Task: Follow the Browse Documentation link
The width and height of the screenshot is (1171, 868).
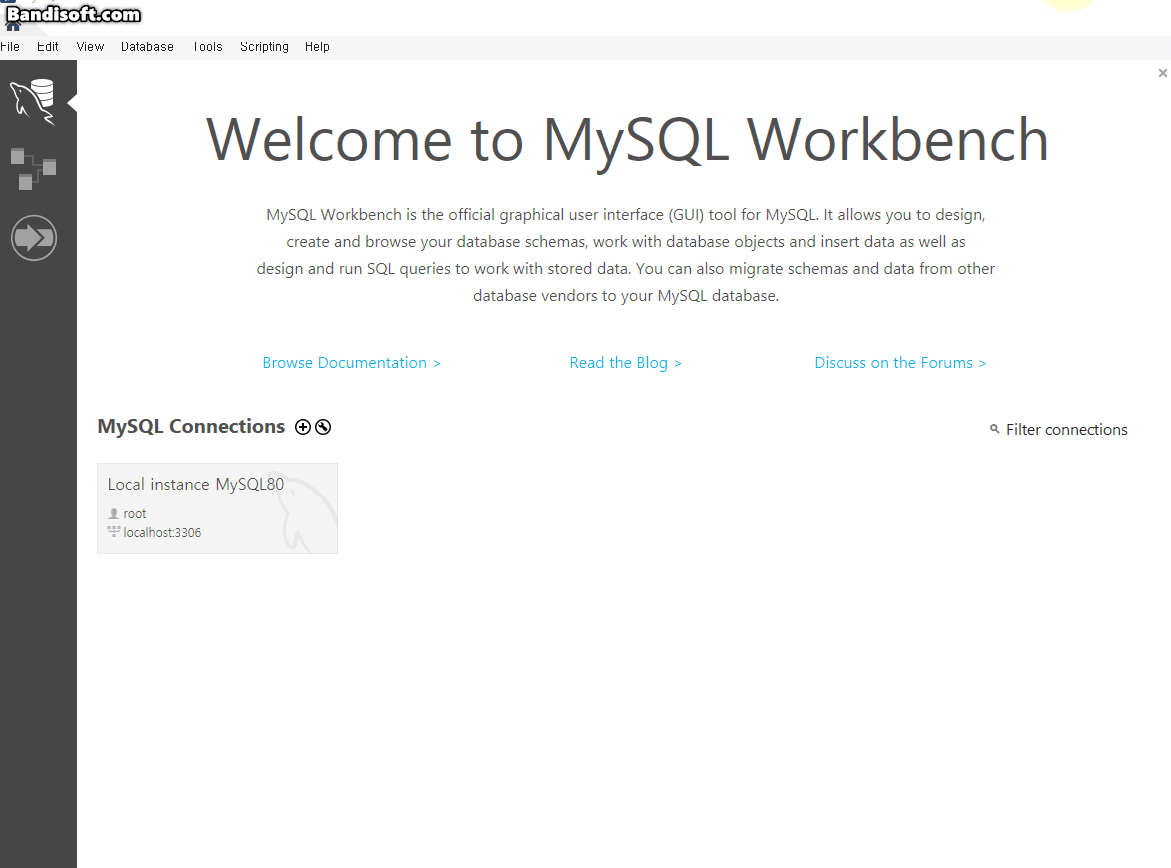Action: point(352,363)
